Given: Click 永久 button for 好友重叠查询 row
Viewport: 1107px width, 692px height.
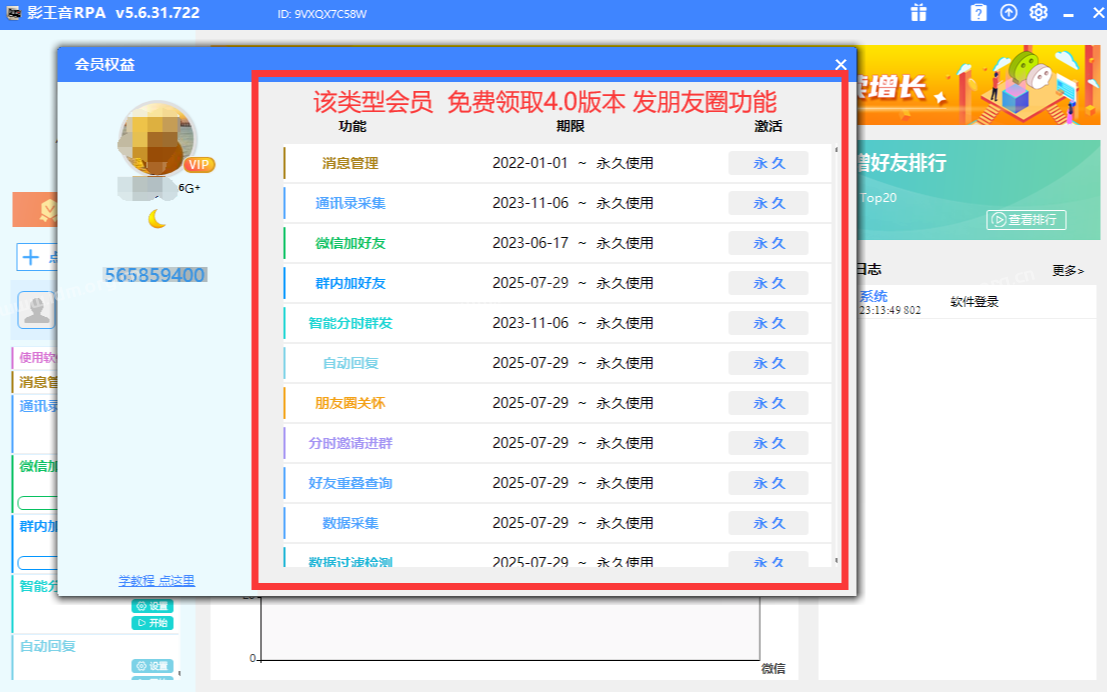Looking at the screenshot, I should (x=768, y=483).
